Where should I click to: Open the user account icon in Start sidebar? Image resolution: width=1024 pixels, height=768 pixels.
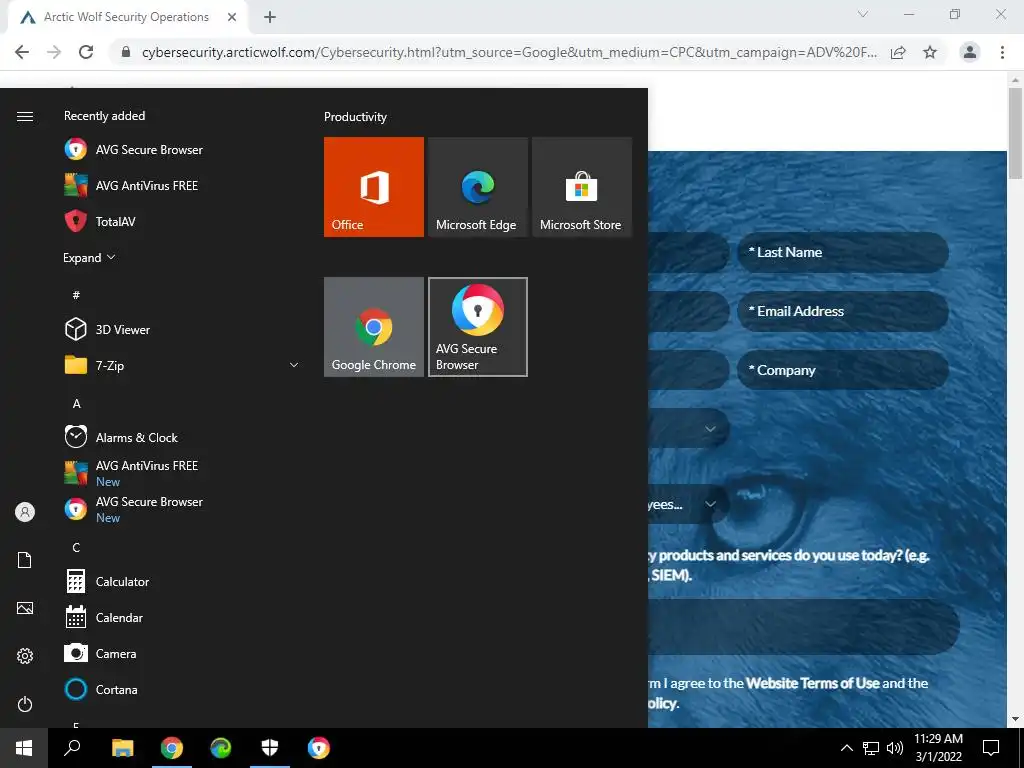25,512
